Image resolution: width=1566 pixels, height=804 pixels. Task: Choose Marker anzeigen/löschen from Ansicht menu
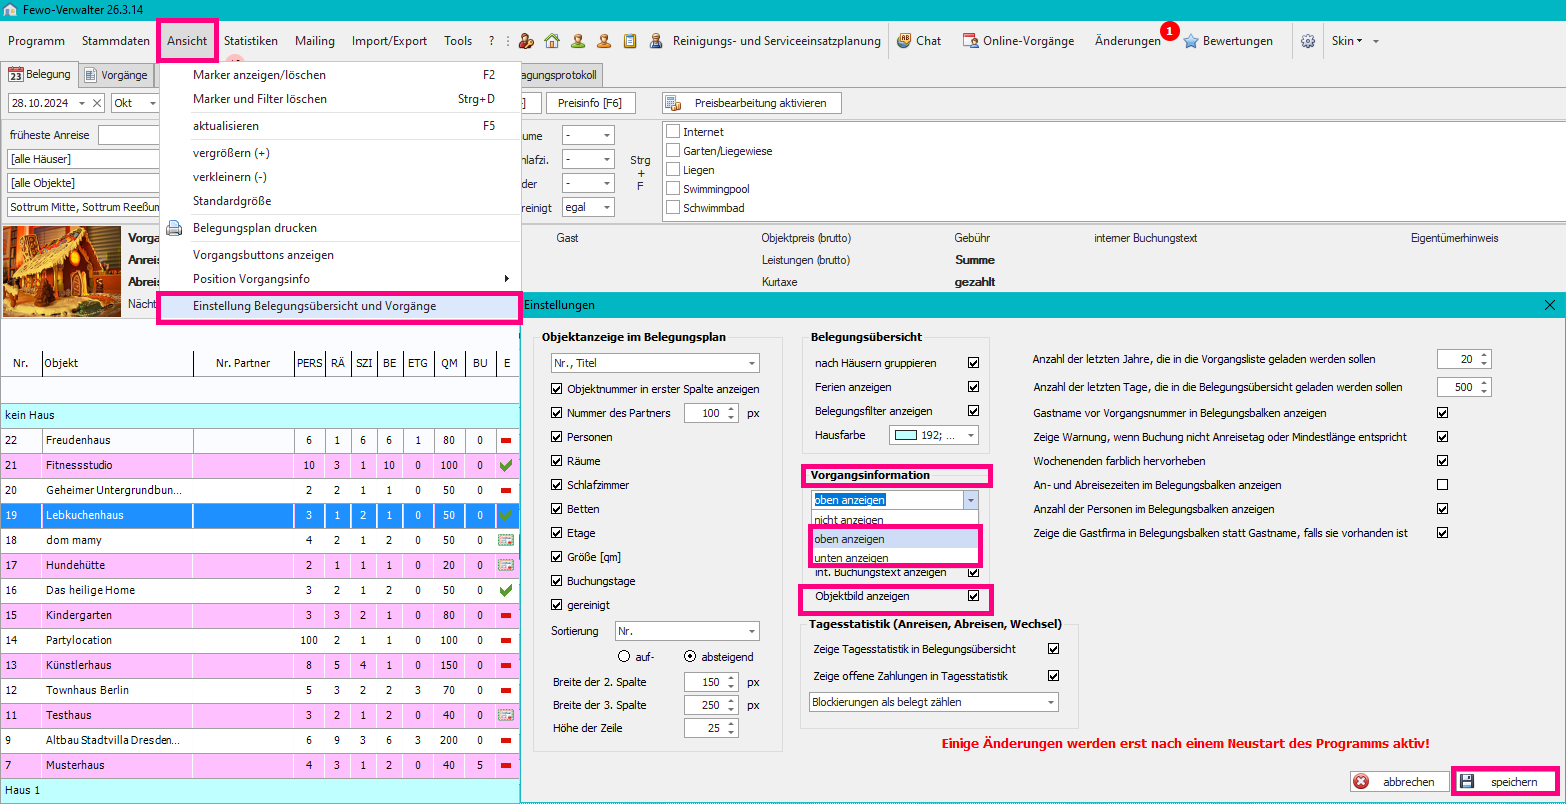pyautogui.click(x=340, y=75)
